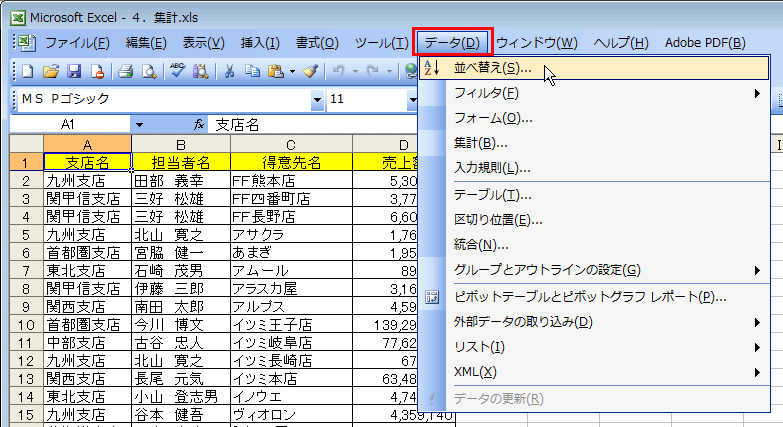Open the font name dropdown
783x427 pixels.
tap(317, 99)
